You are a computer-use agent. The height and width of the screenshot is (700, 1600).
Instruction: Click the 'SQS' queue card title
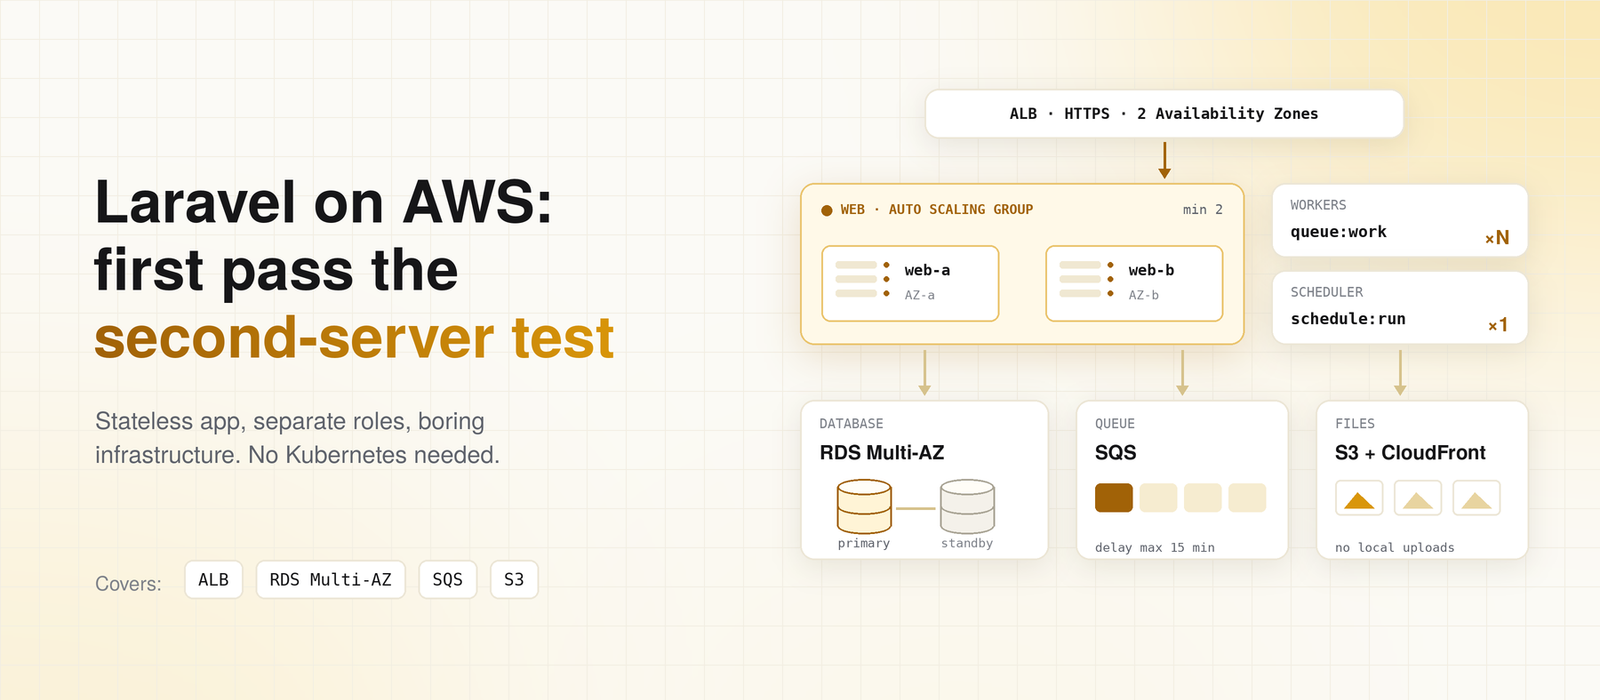click(1116, 453)
